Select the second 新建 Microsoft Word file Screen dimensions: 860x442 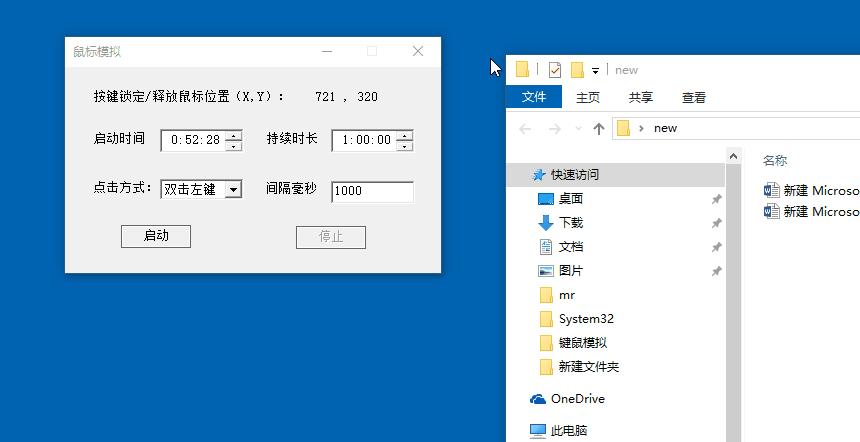[x=812, y=211]
